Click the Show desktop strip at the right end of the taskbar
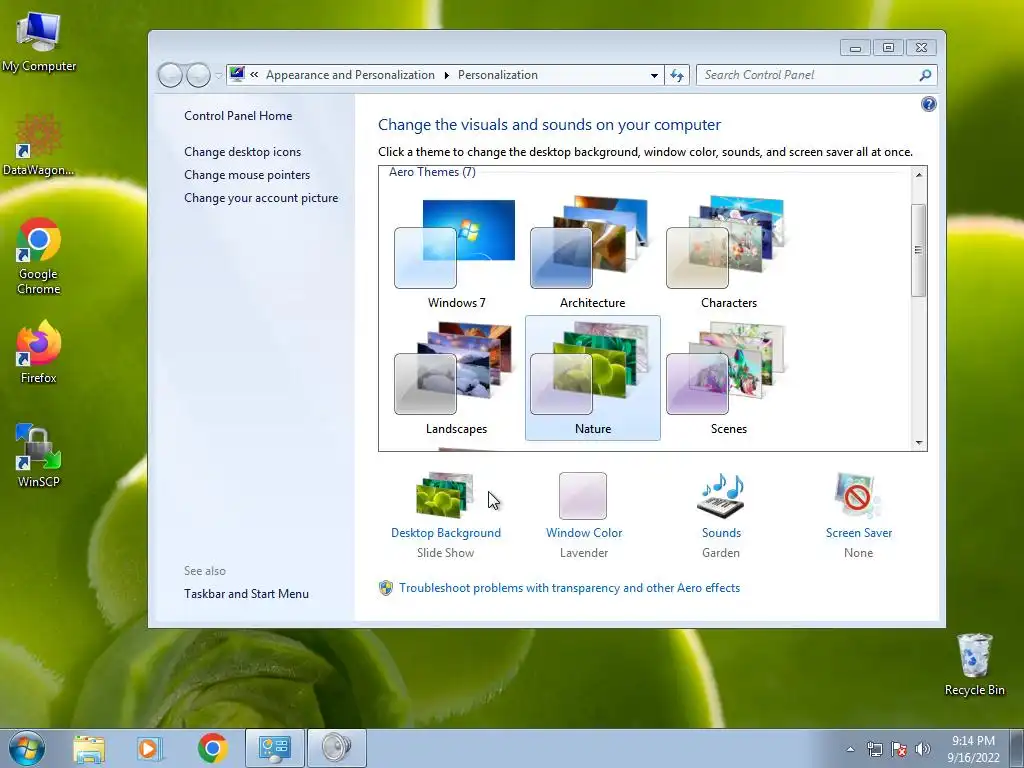Image resolution: width=1024 pixels, height=768 pixels. click(1017, 748)
